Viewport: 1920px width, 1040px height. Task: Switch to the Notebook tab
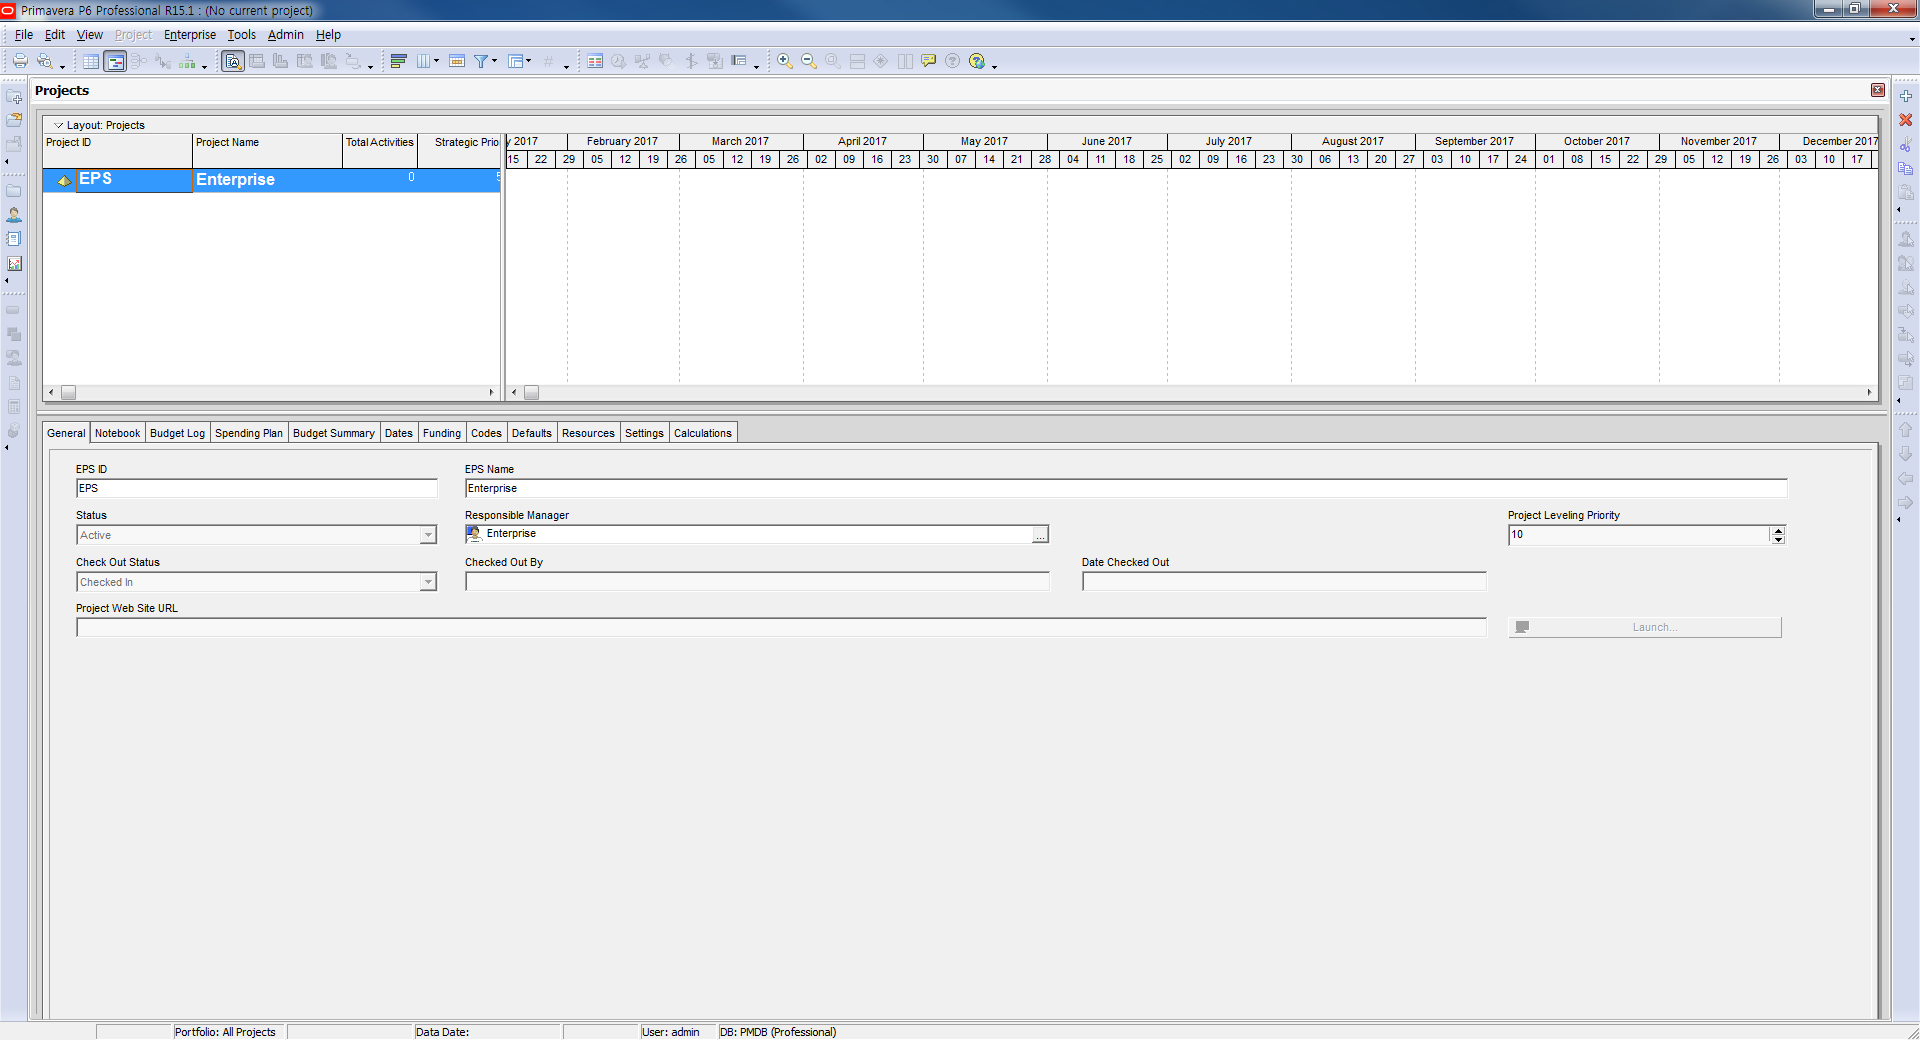coord(117,433)
